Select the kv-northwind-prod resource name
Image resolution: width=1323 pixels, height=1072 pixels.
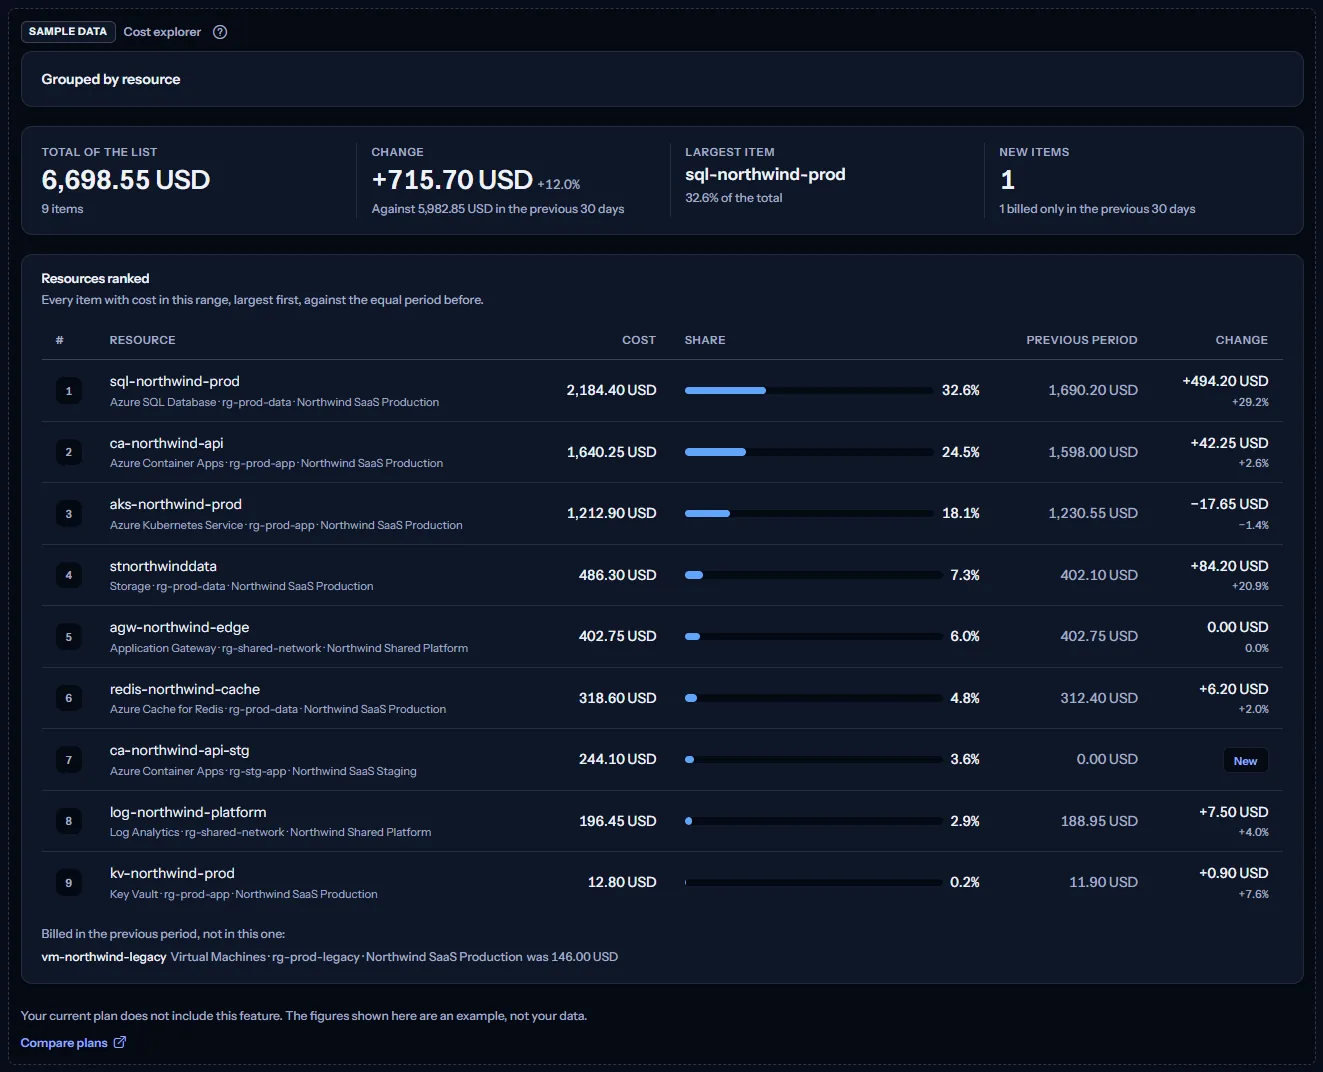tap(172, 873)
